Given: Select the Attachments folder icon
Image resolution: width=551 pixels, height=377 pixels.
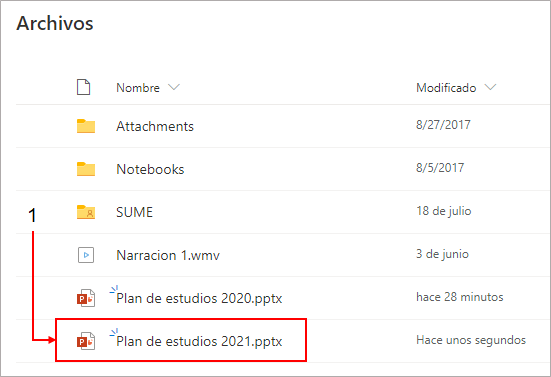Looking at the screenshot, I should pos(86,126).
